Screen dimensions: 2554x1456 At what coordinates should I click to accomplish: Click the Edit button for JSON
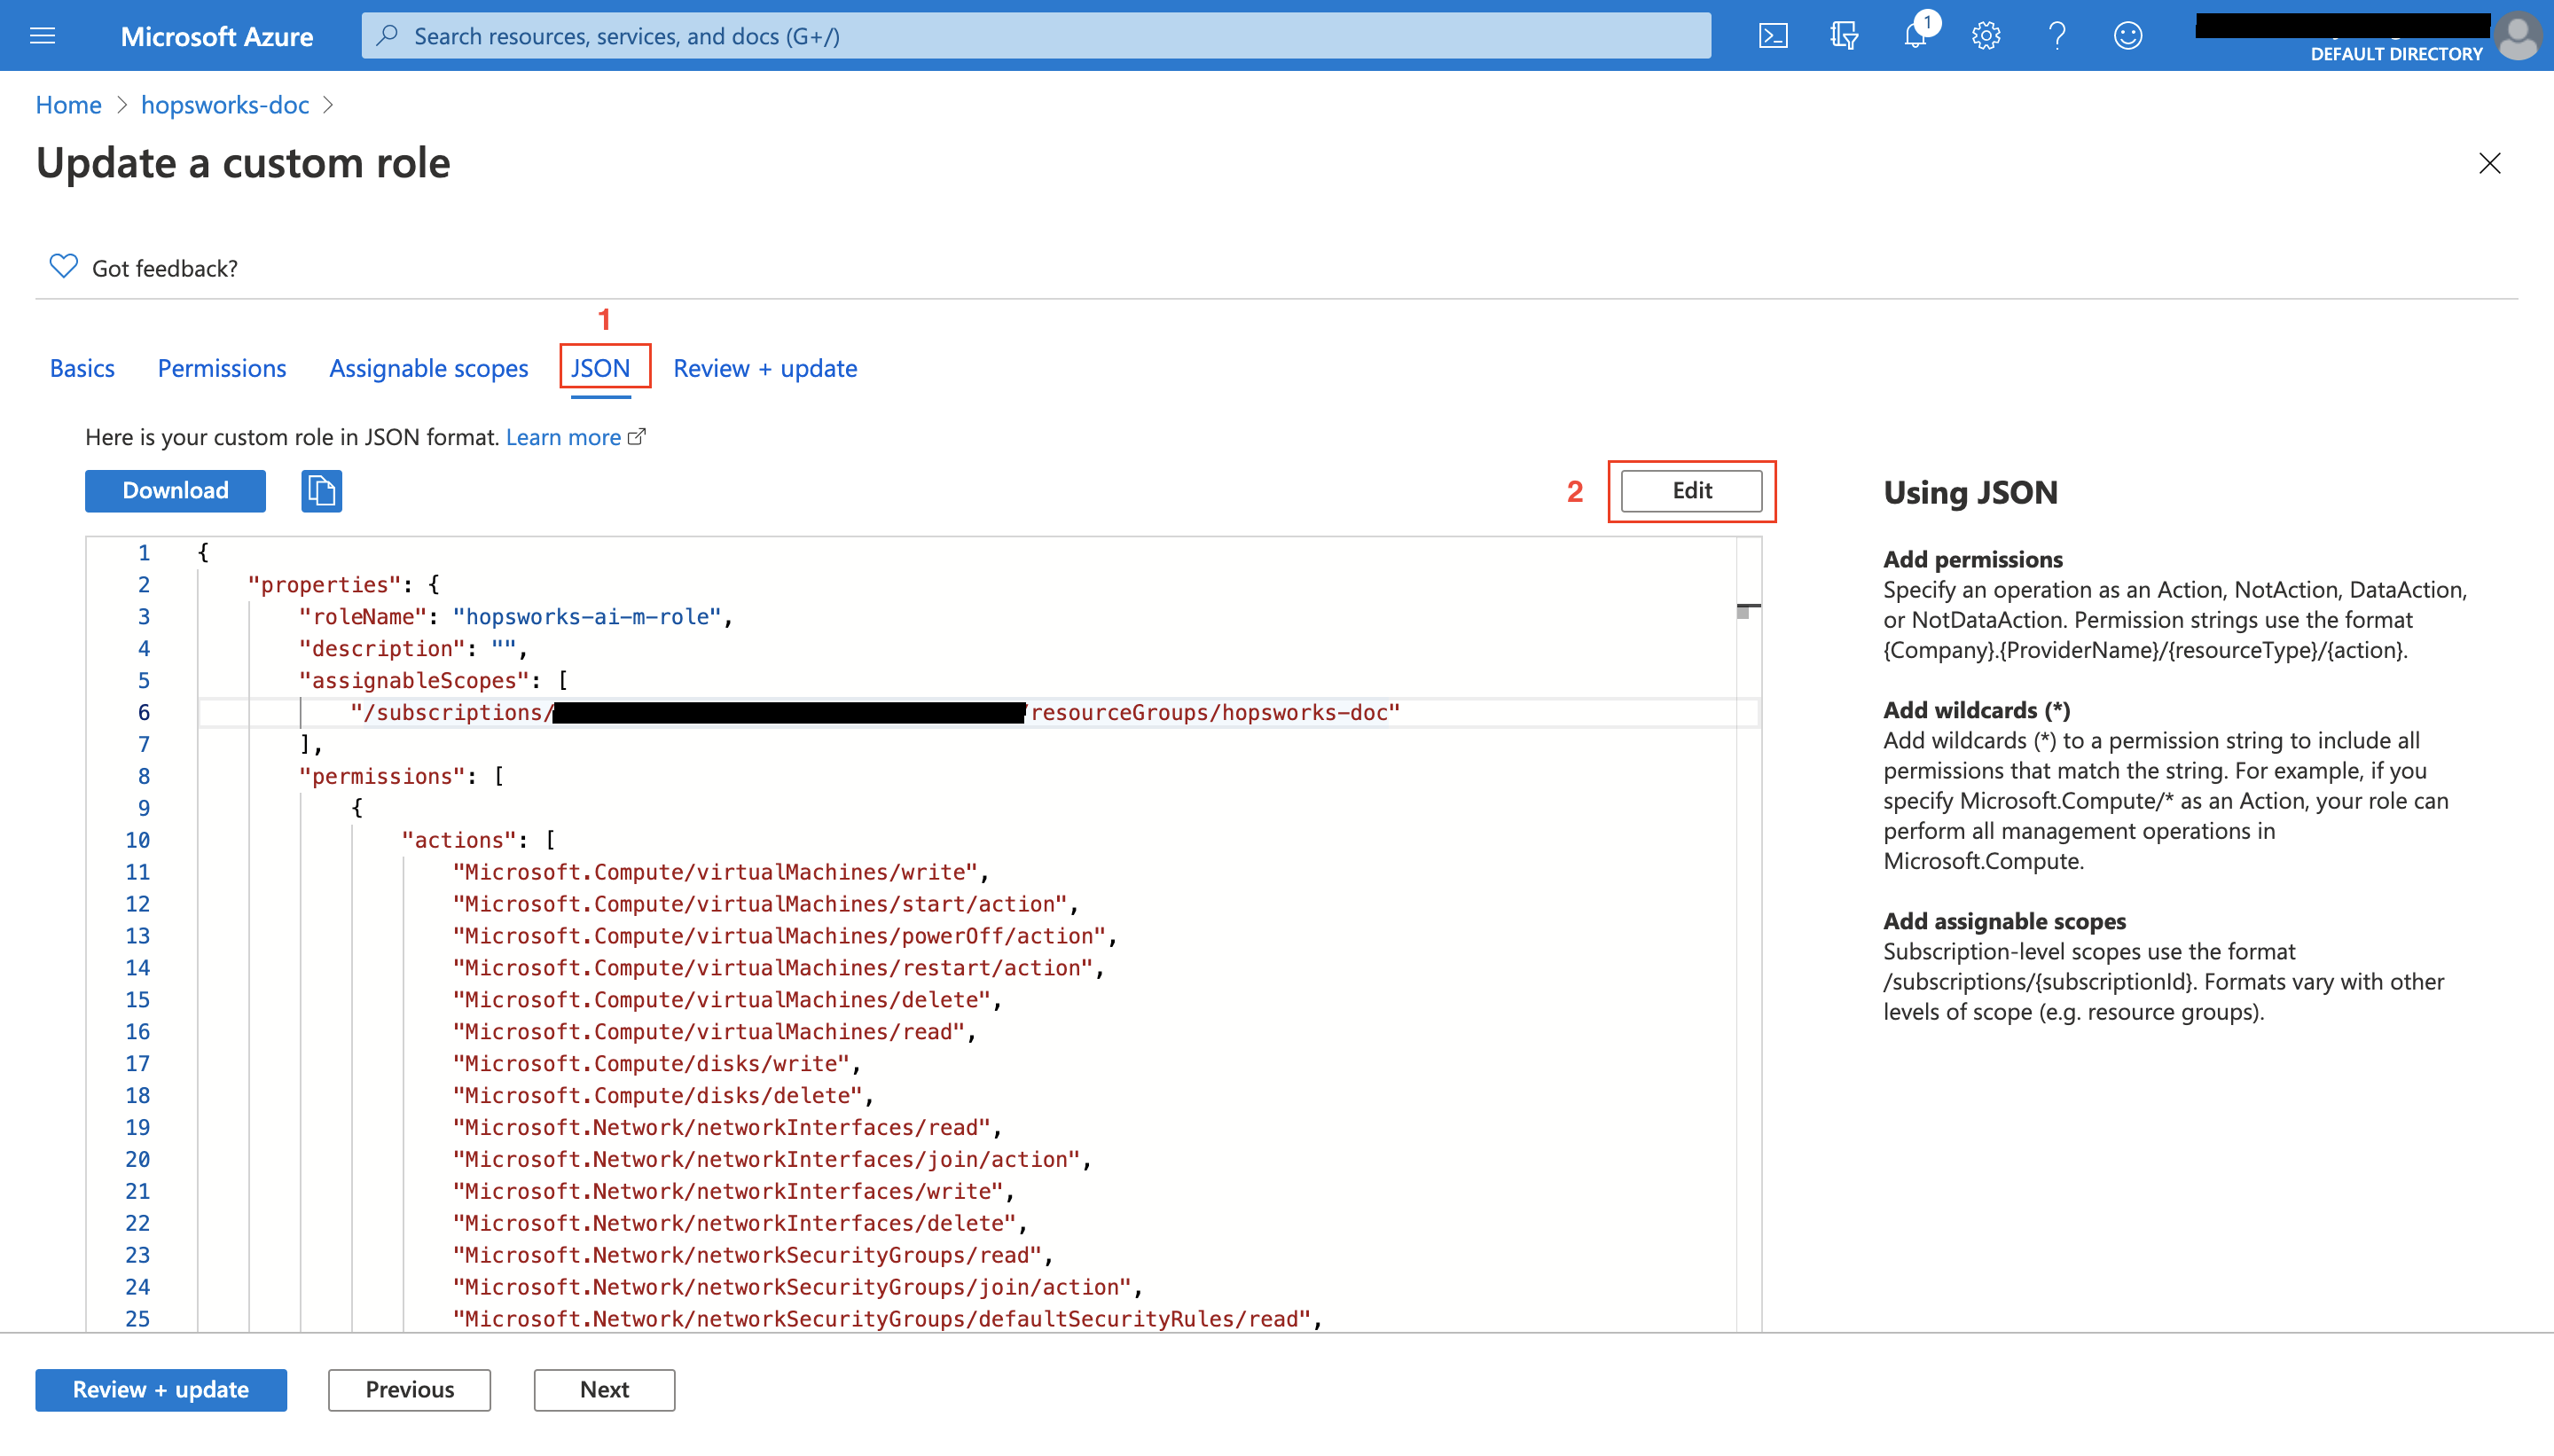(1691, 491)
